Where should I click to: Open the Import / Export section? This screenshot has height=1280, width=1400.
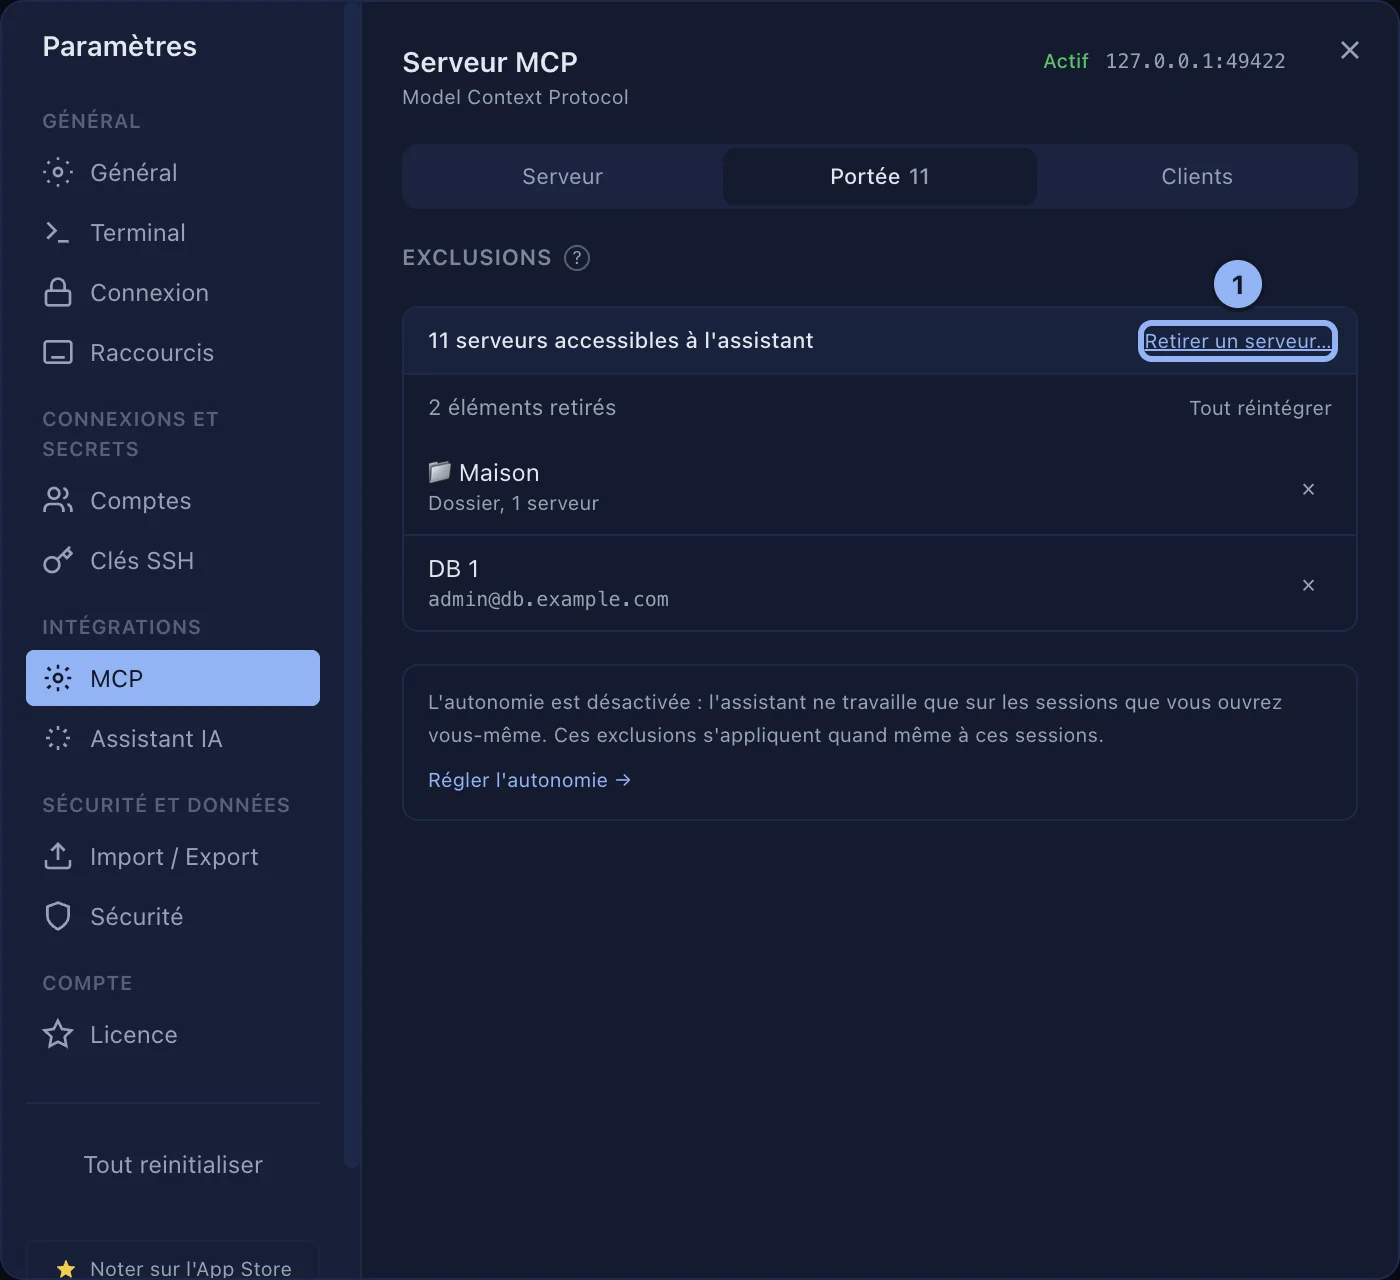click(x=173, y=857)
